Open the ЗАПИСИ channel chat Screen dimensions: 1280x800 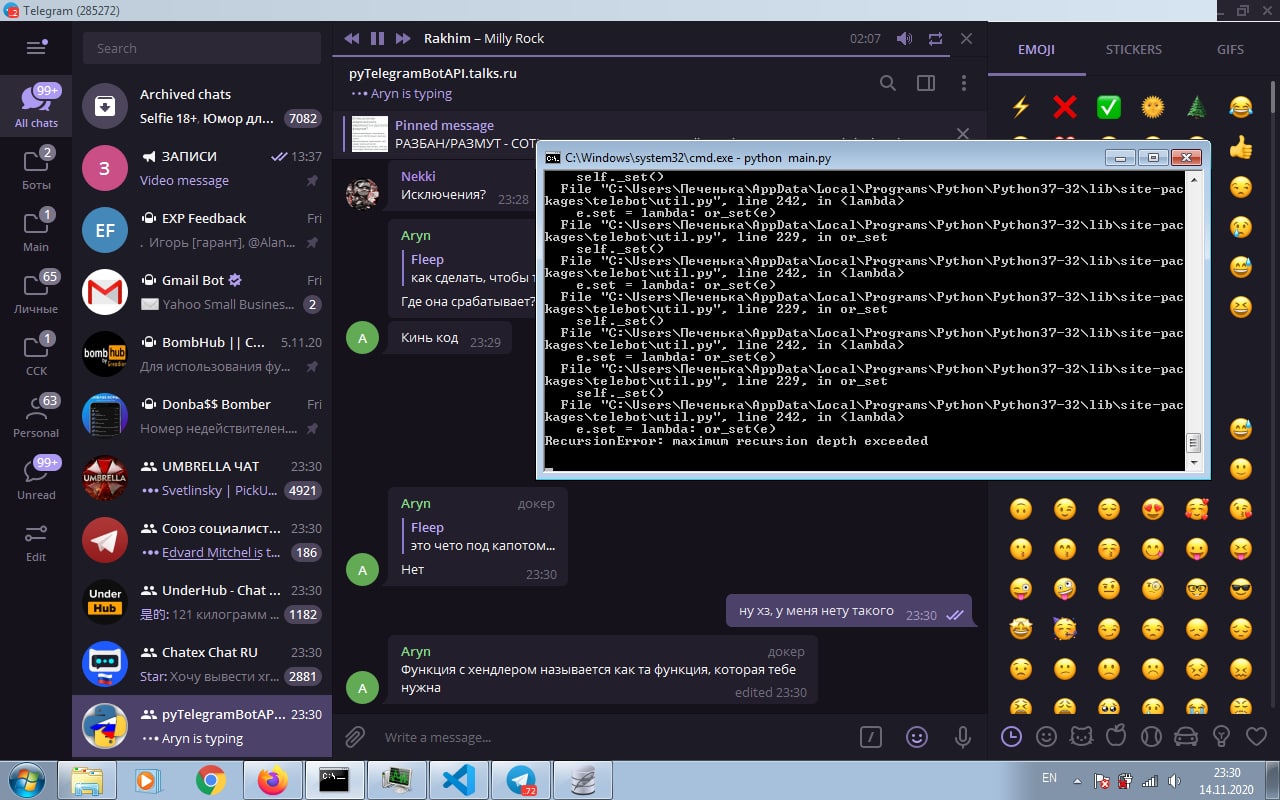202,168
